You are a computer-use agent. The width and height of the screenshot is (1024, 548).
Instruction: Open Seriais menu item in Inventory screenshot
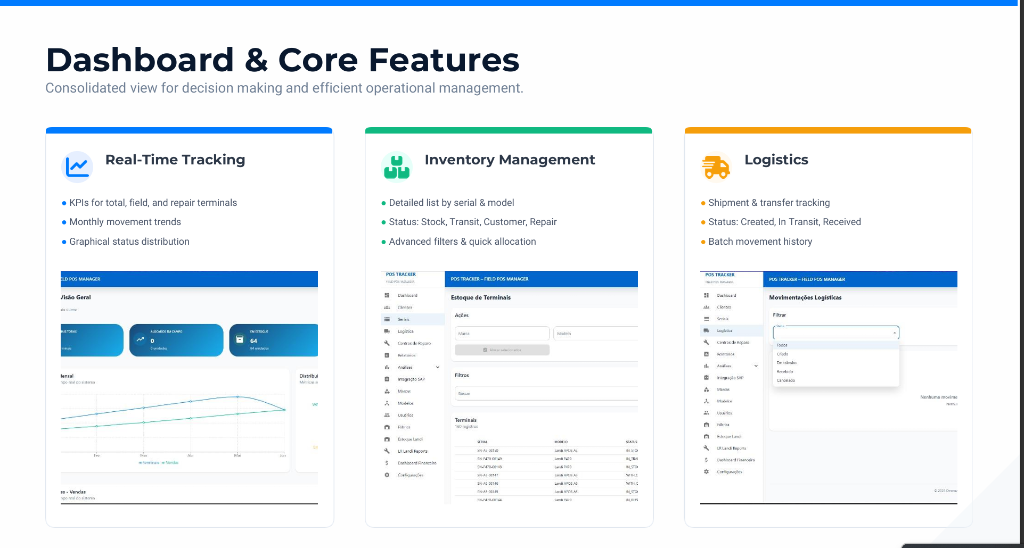pos(413,319)
